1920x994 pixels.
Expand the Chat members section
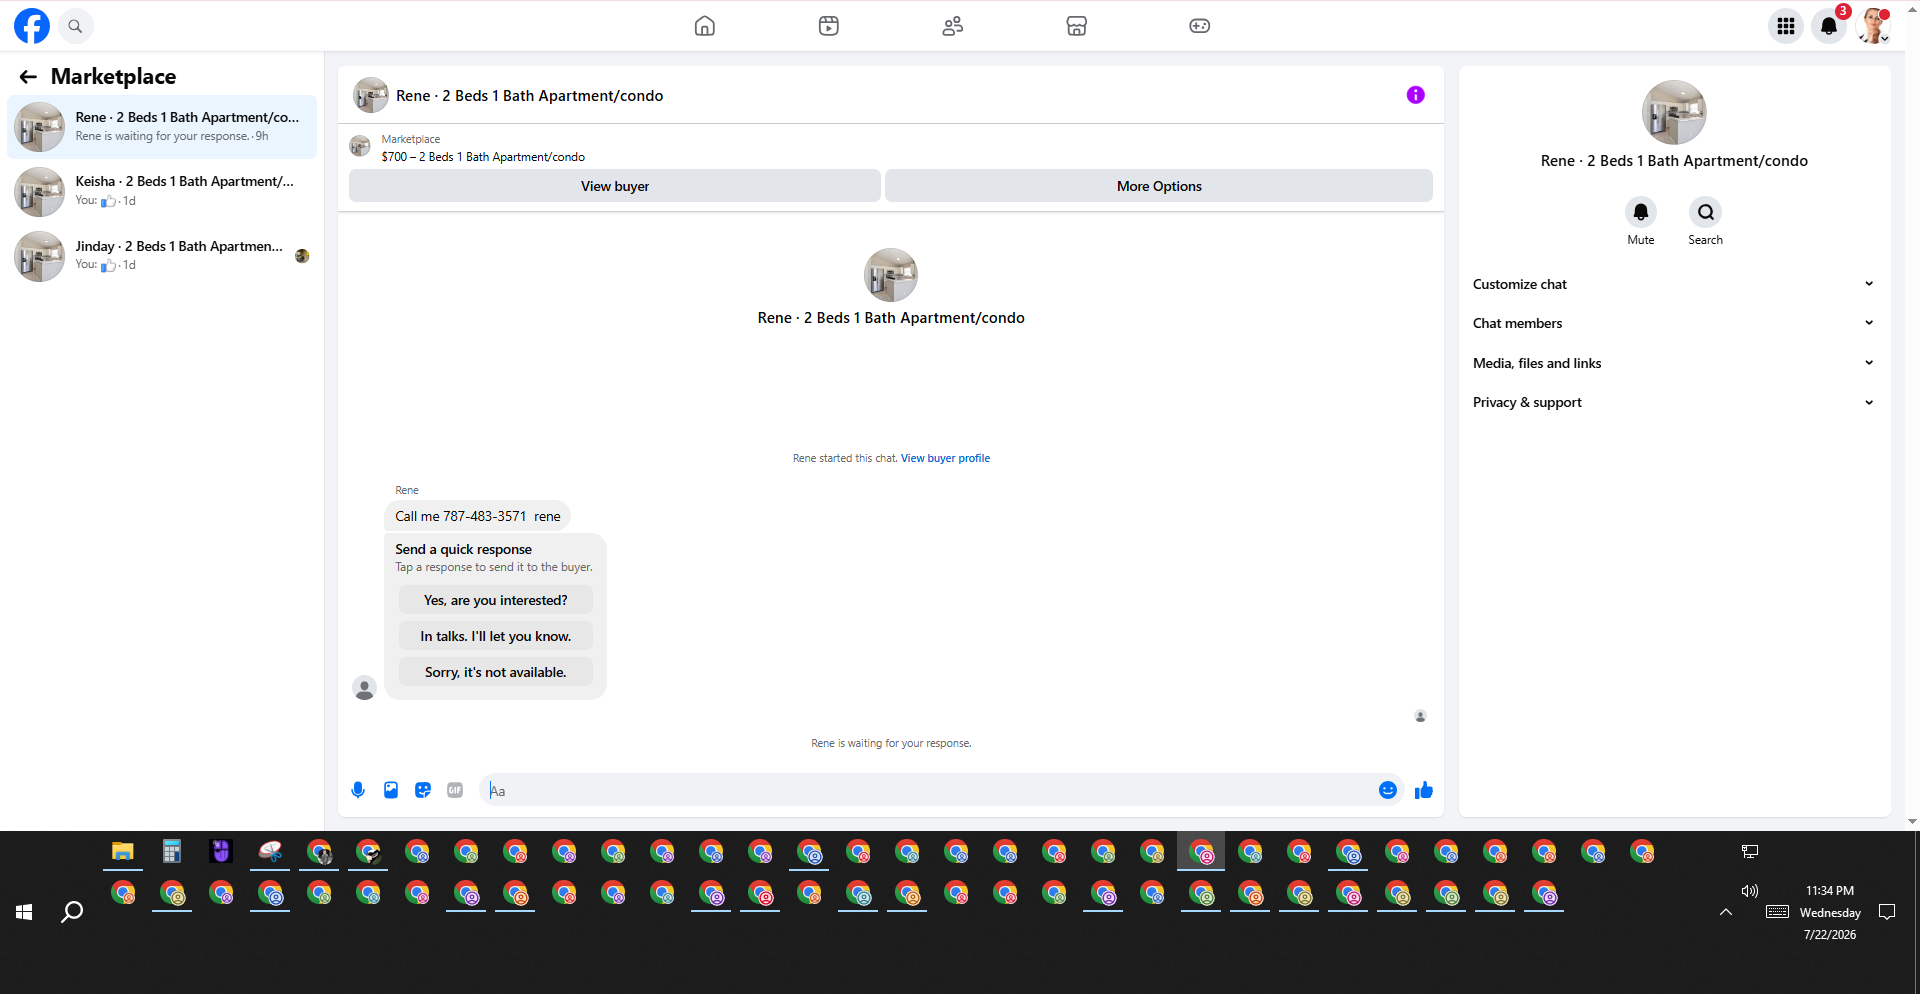[x=1674, y=323]
